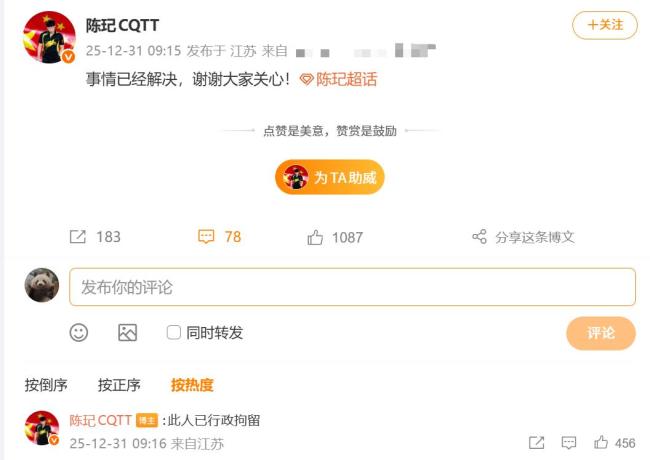
Task: Click the image upload icon
Action: coord(127,332)
